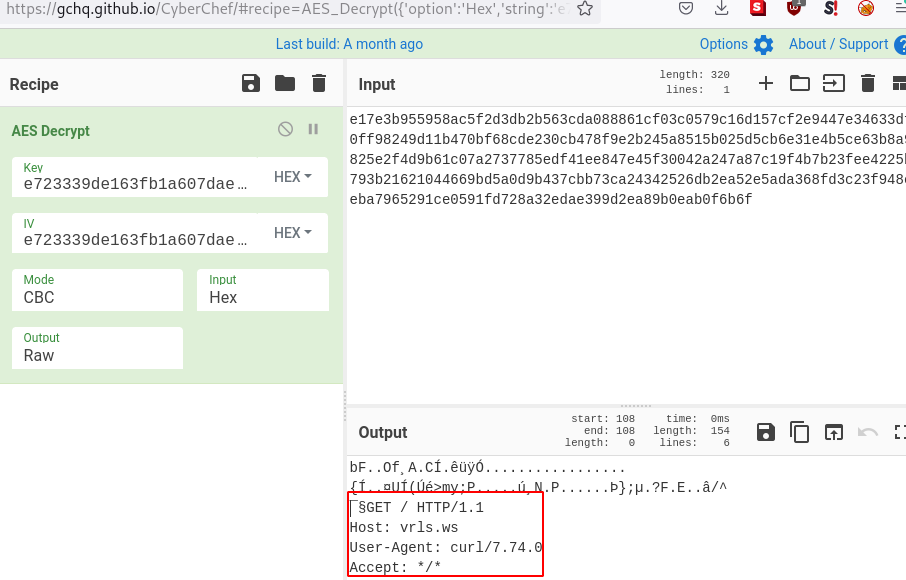Save the current recipe
Viewport: 906px width, 580px height.
[x=251, y=83]
